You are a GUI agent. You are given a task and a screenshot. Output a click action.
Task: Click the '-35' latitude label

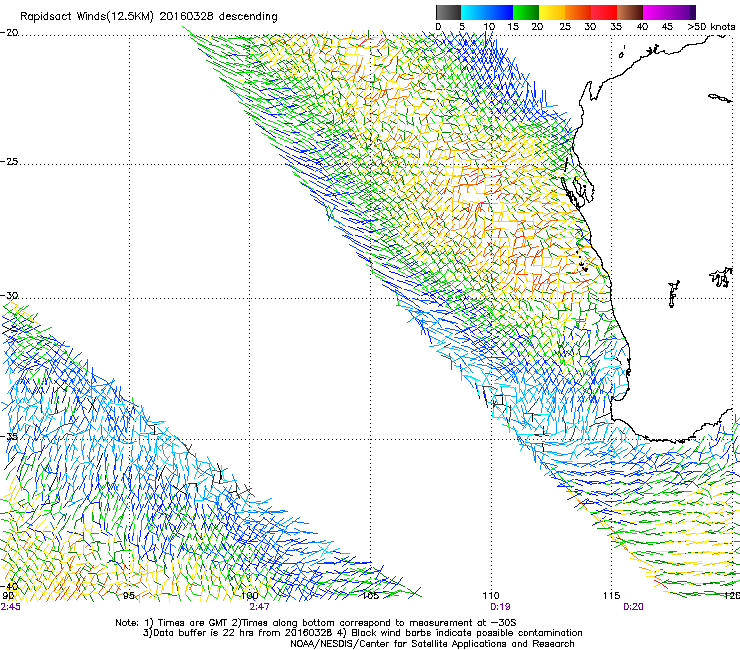point(10,436)
